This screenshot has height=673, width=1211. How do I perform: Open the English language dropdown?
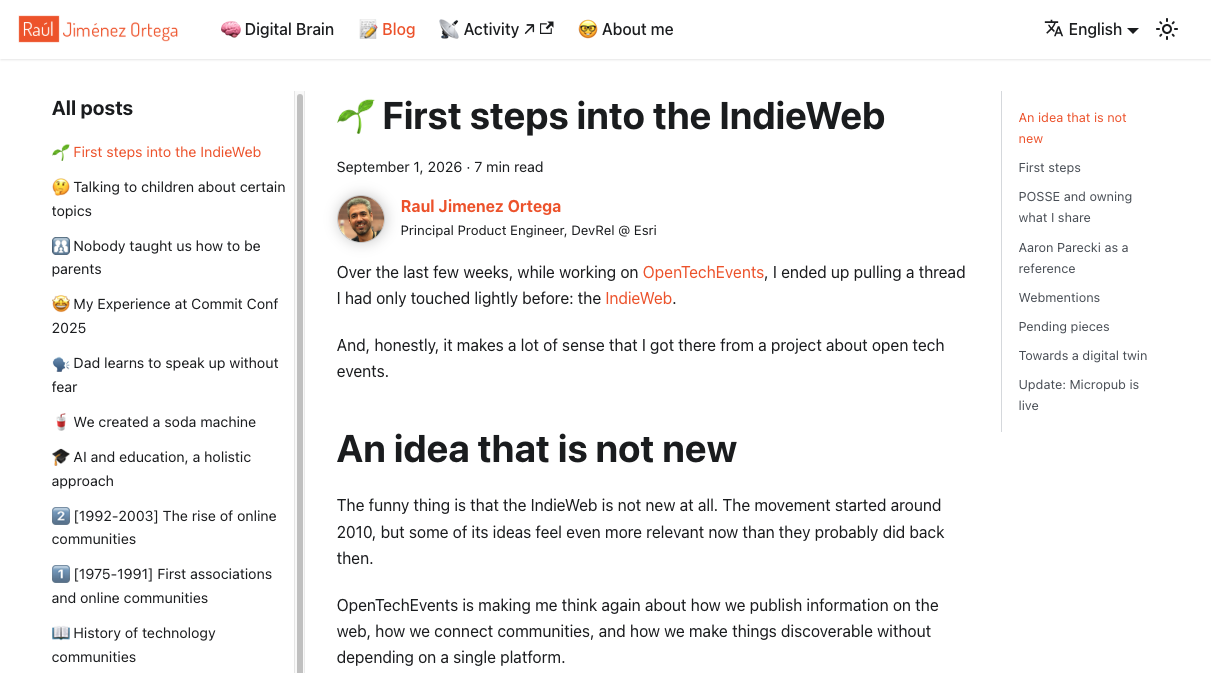1091,29
